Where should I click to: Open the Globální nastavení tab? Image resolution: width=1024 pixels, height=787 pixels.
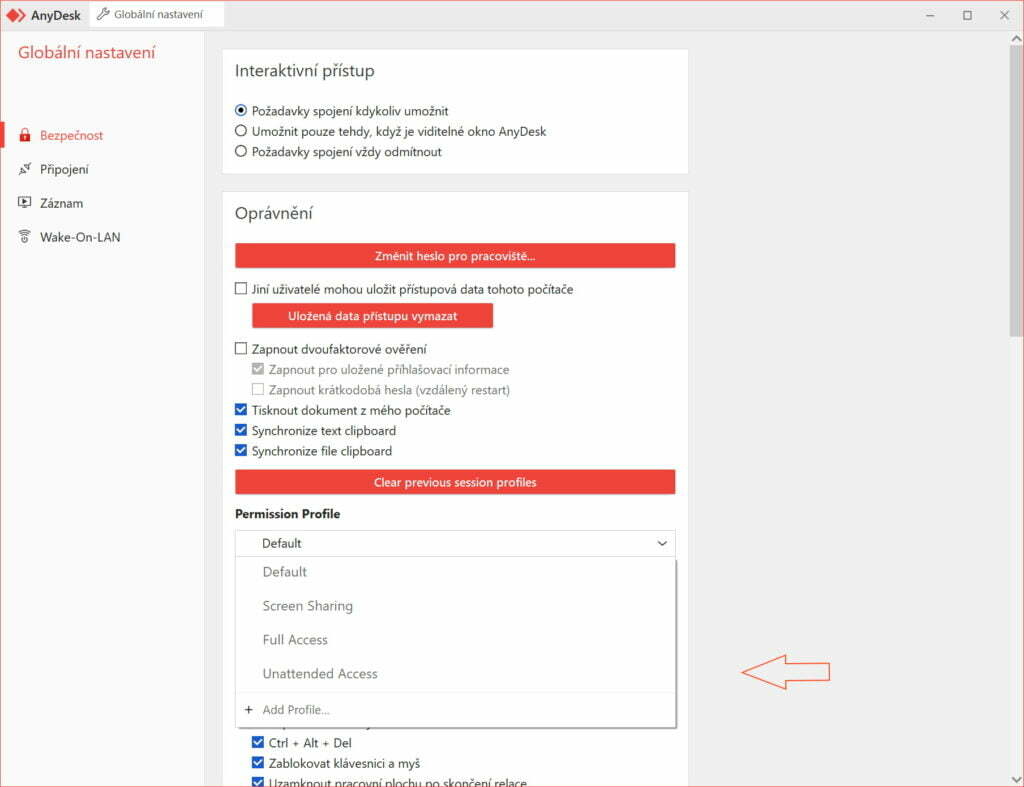click(157, 14)
